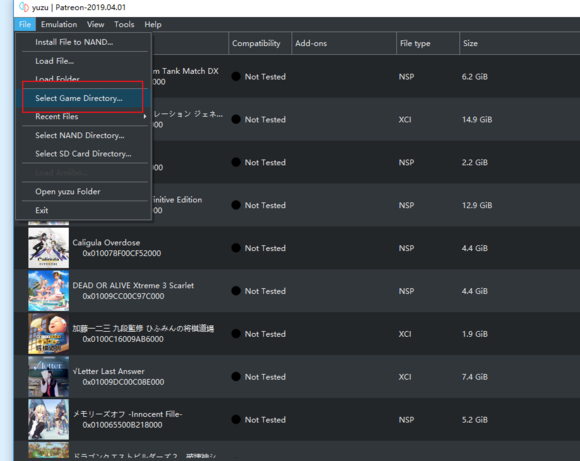580x461 pixels.
Task: Select the Caligula Overdose cover thumbnail
Action: point(48,248)
